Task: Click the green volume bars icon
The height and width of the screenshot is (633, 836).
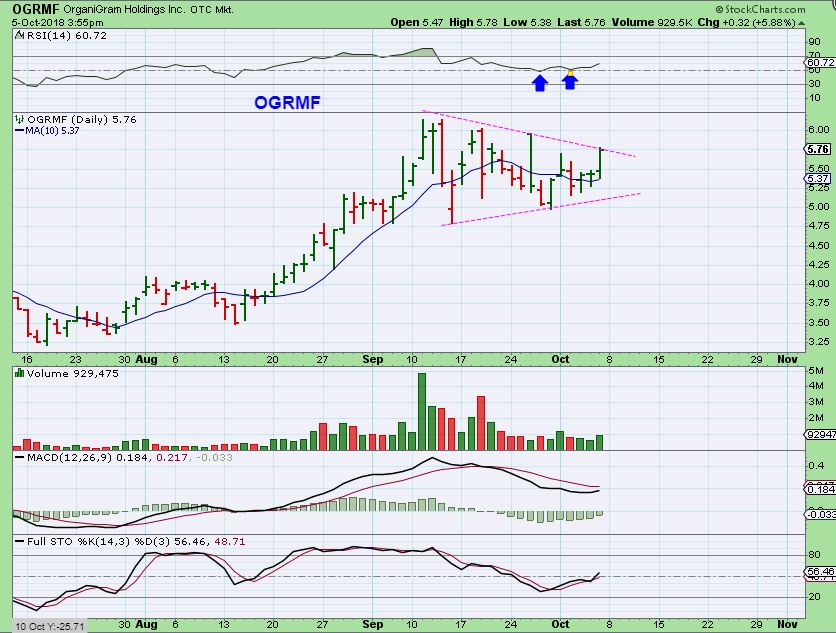Action: click(20, 373)
